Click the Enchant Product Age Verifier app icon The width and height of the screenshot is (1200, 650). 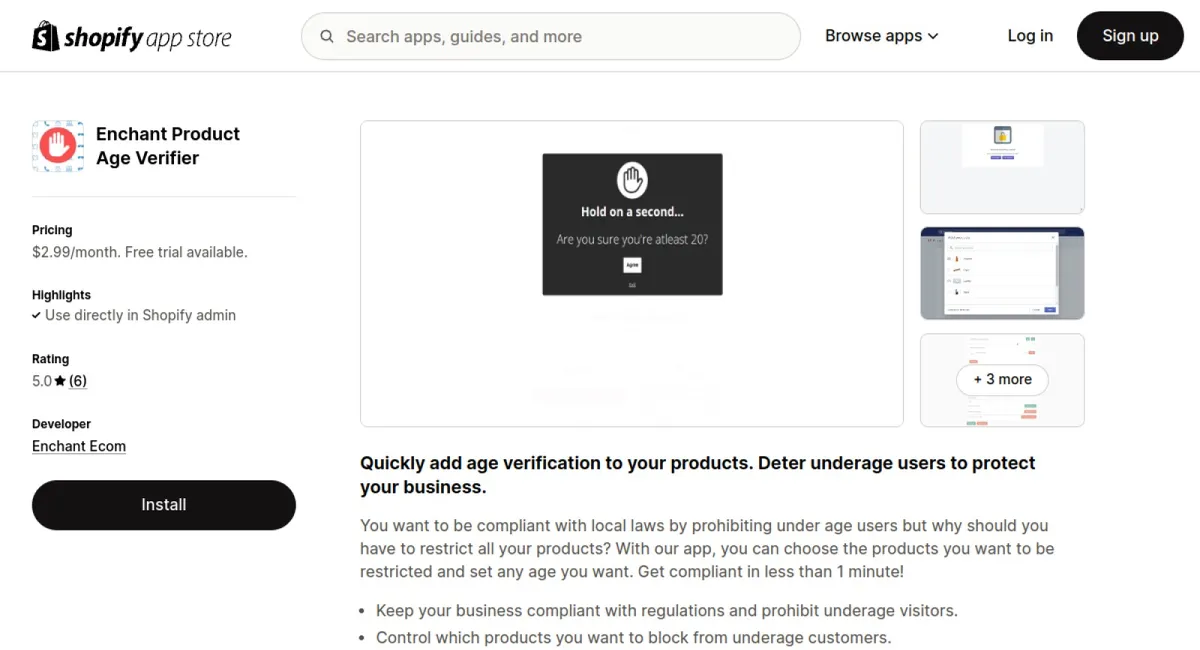[x=58, y=146]
